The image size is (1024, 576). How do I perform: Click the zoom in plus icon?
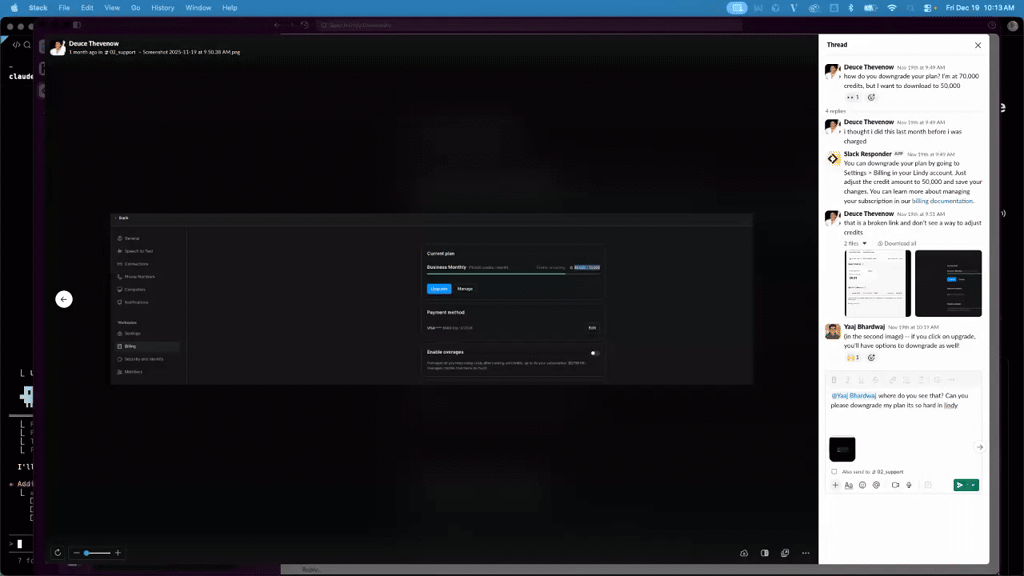(x=118, y=553)
